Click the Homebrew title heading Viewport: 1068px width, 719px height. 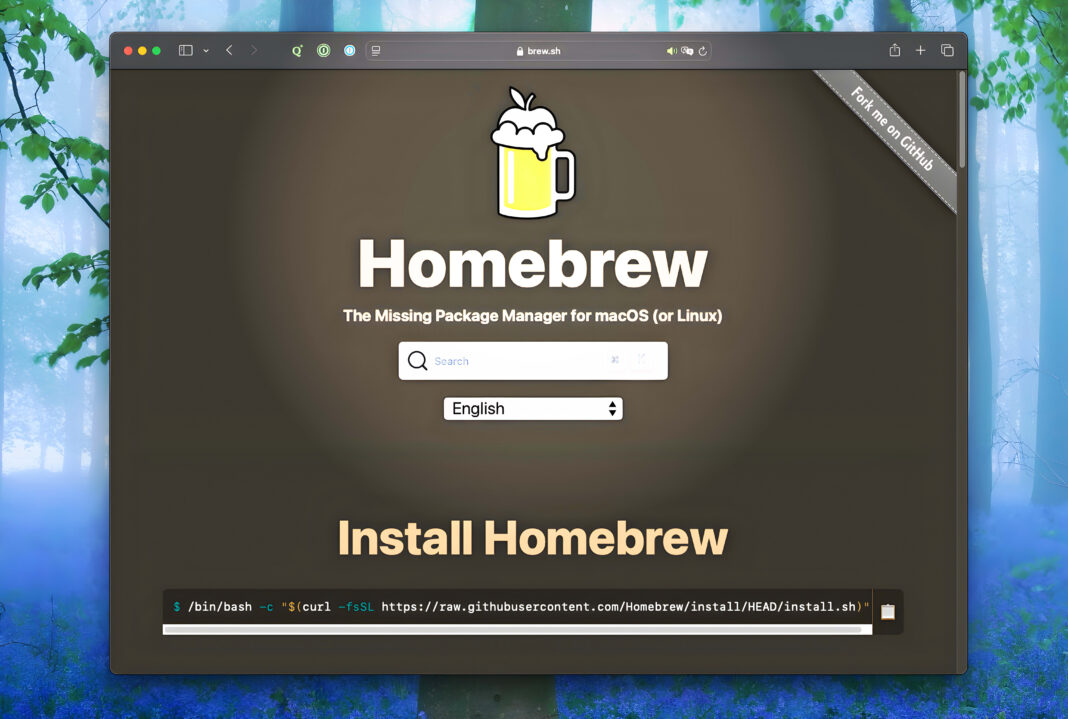pos(533,263)
